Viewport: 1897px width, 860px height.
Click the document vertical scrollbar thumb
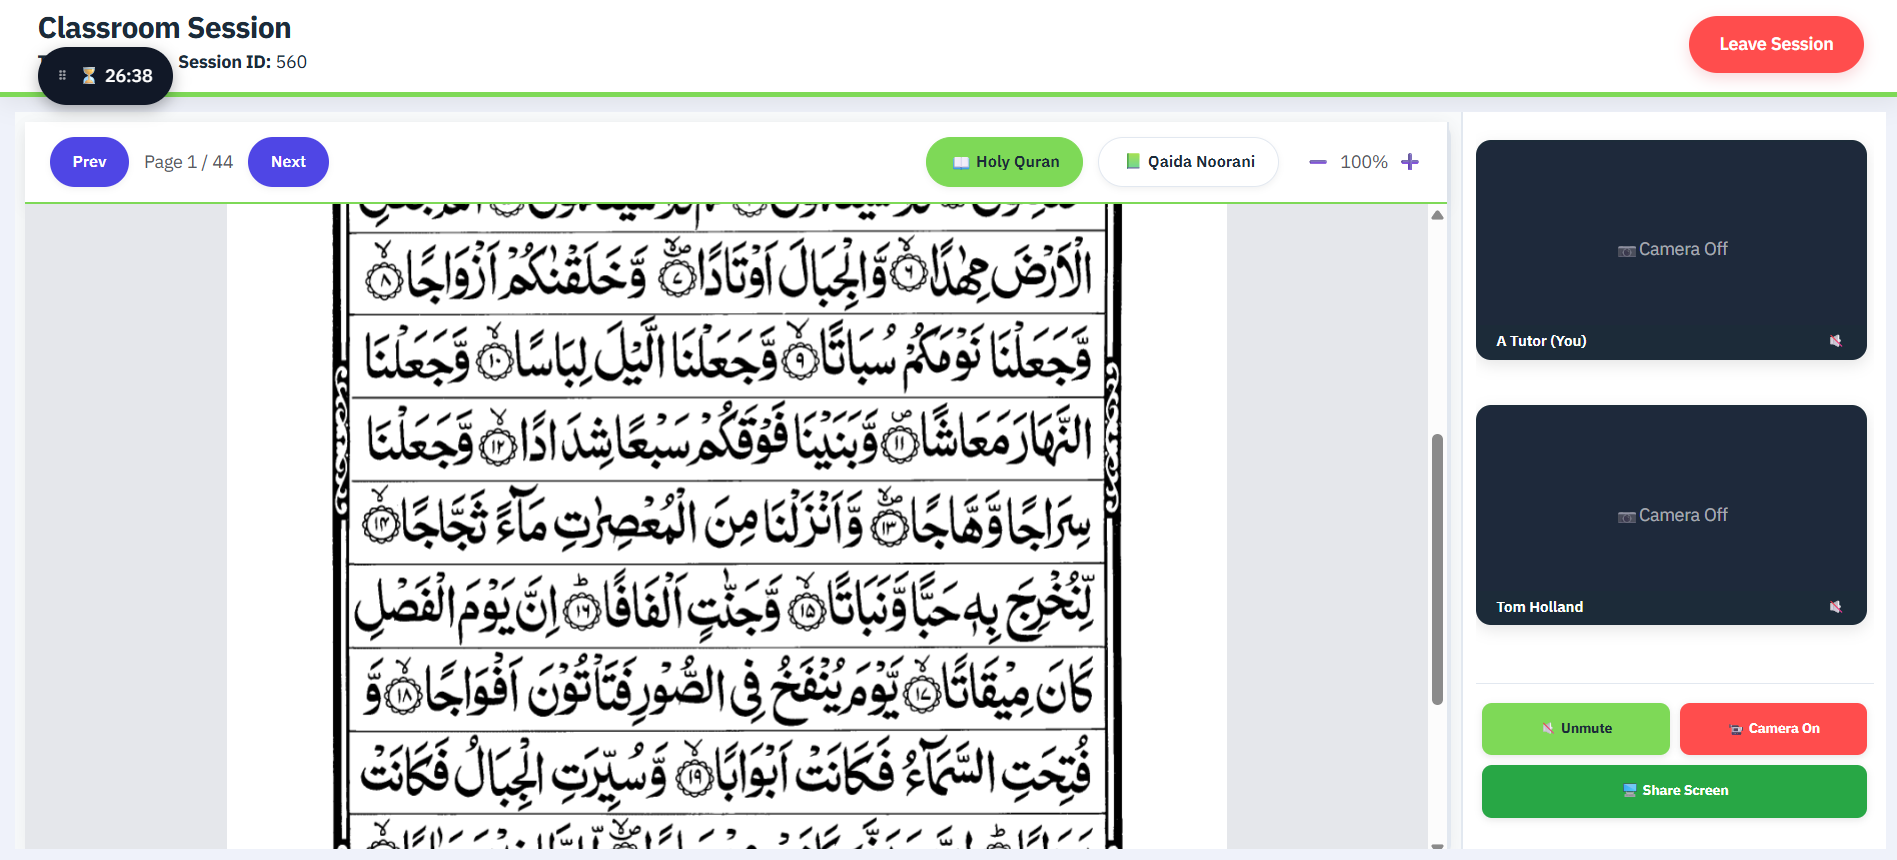tap(1437, 568)
